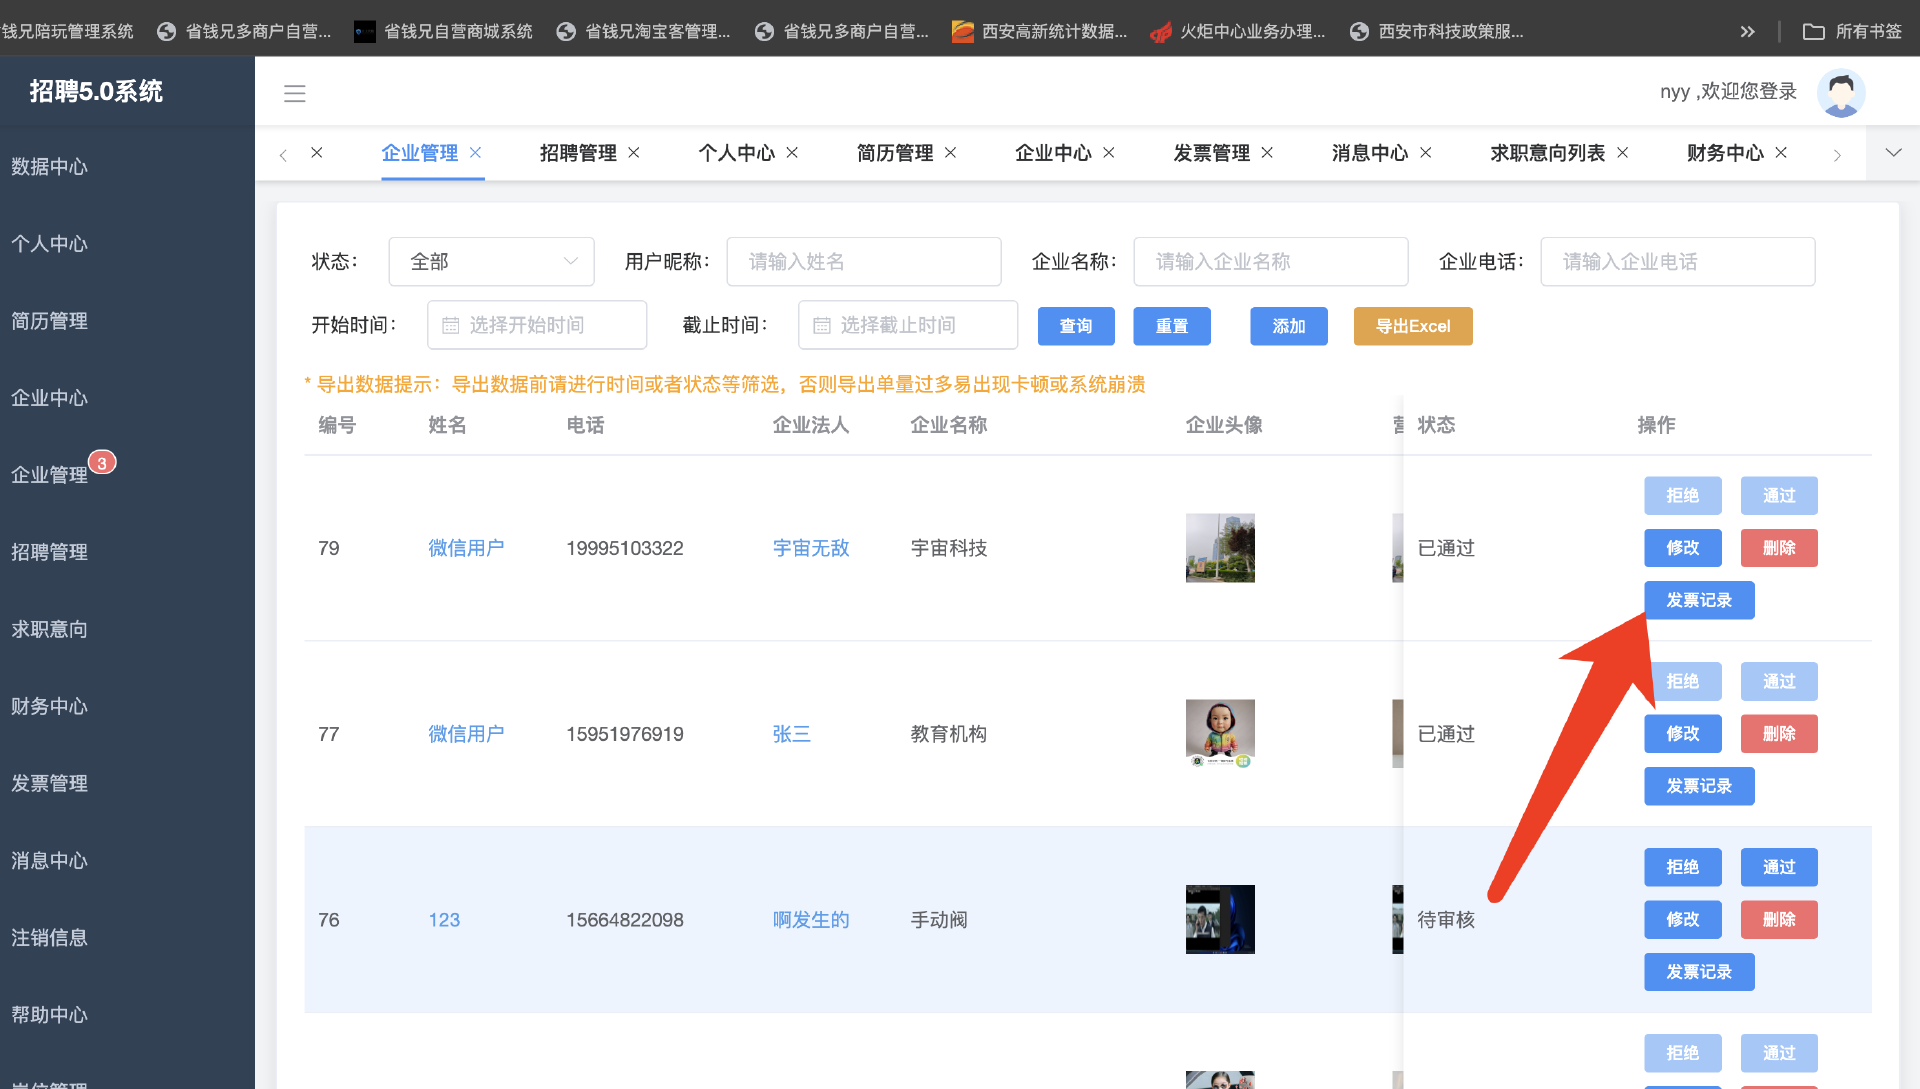Click the 企业名称 input field

click(1270, 262)
